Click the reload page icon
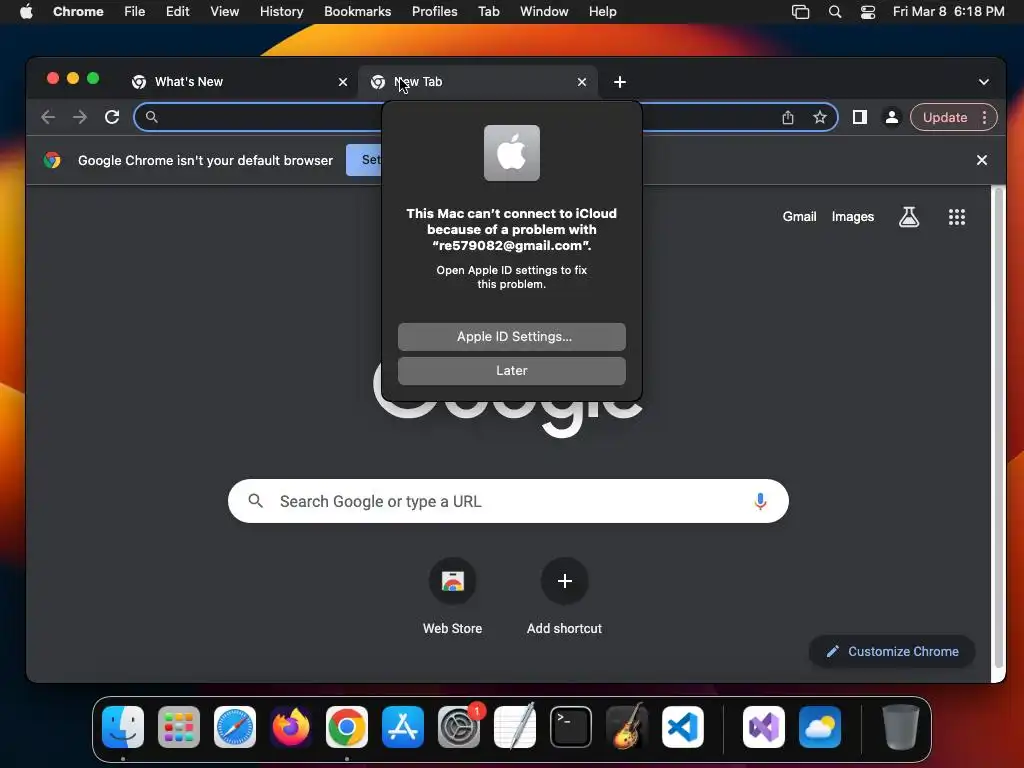This screenshot has height=768, width=1024. (x=112, y=117)
